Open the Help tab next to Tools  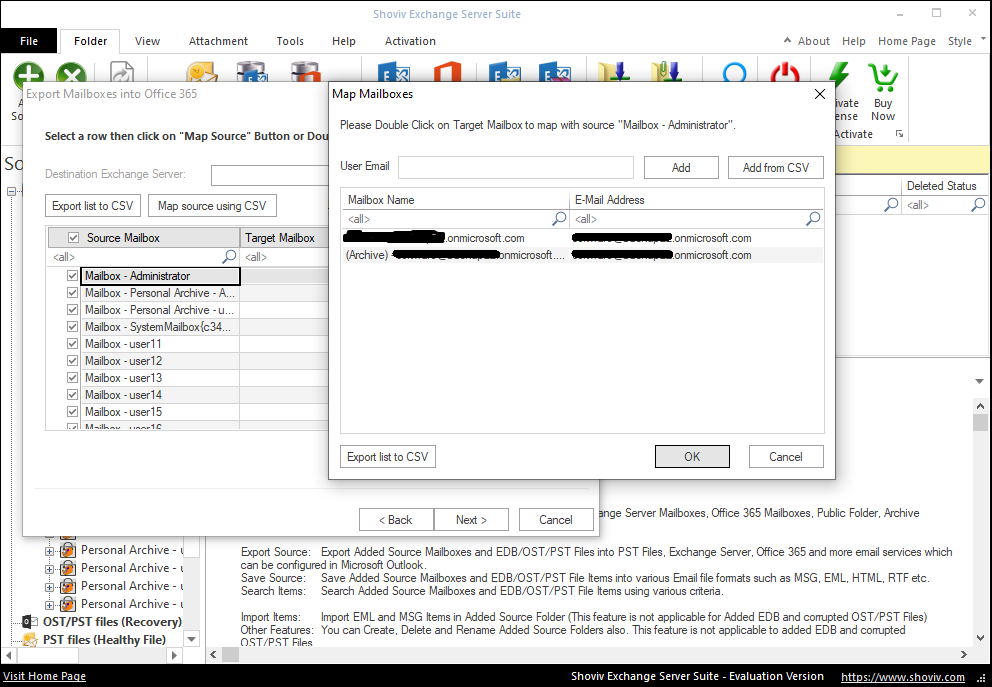[x=344, y=41]
